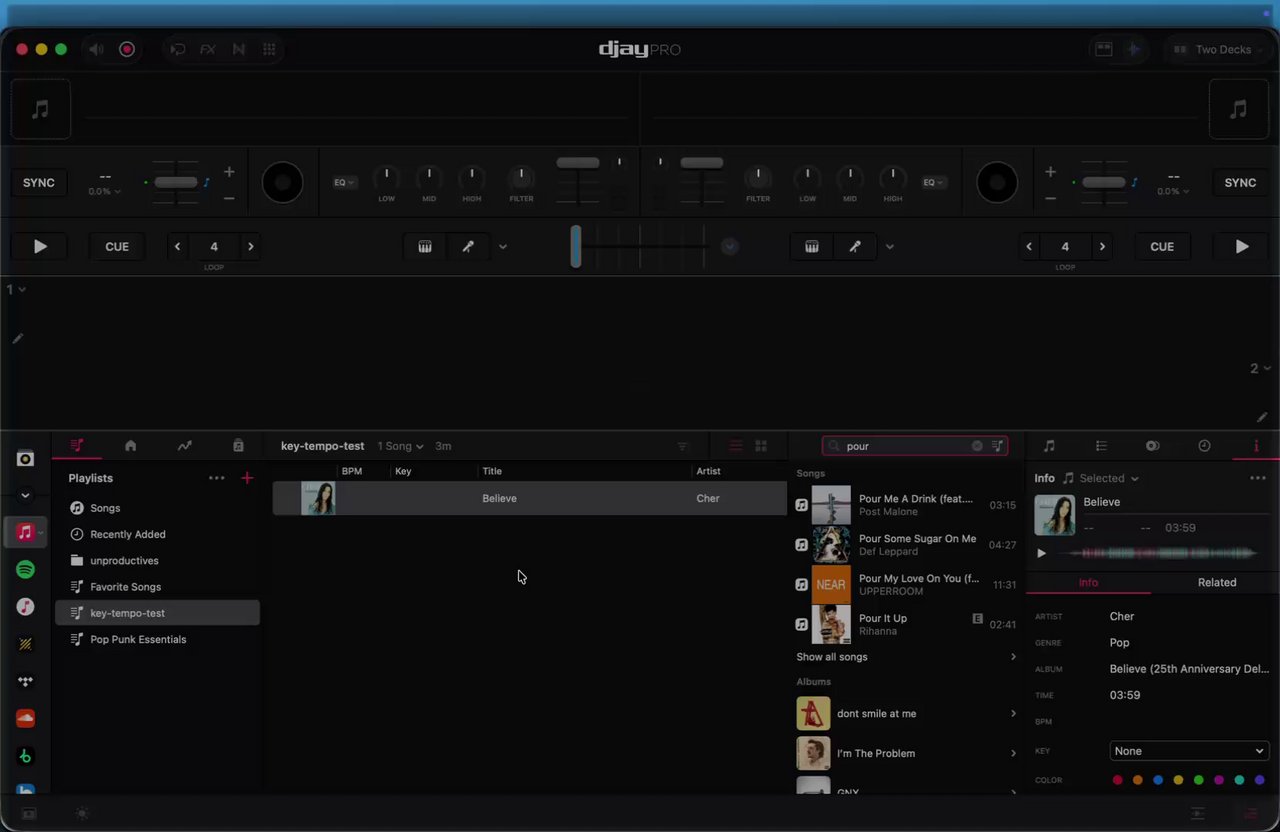
Task: Click the playlist filter icon inside search field
Action: (x=998, y=446)
